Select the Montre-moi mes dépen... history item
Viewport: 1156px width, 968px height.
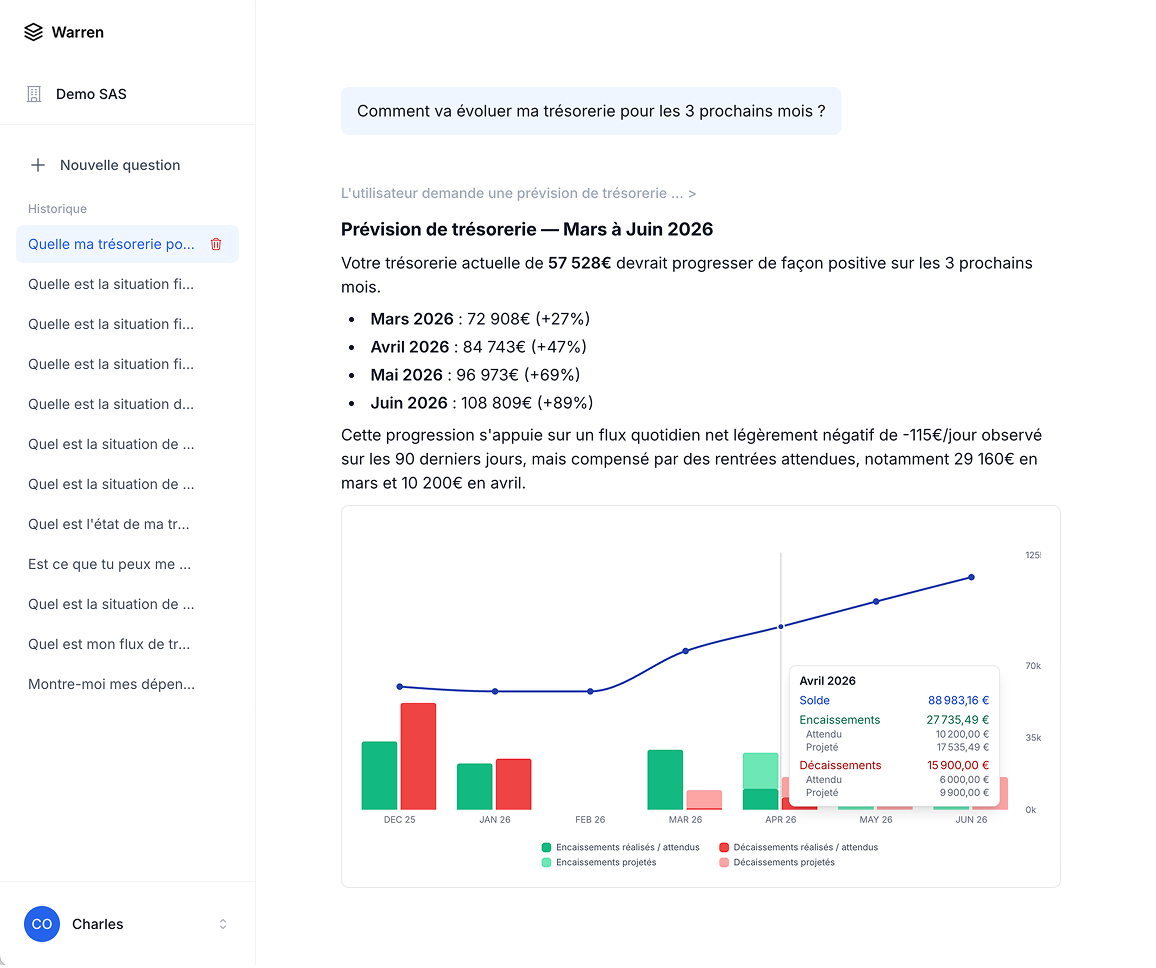(110, 684)
